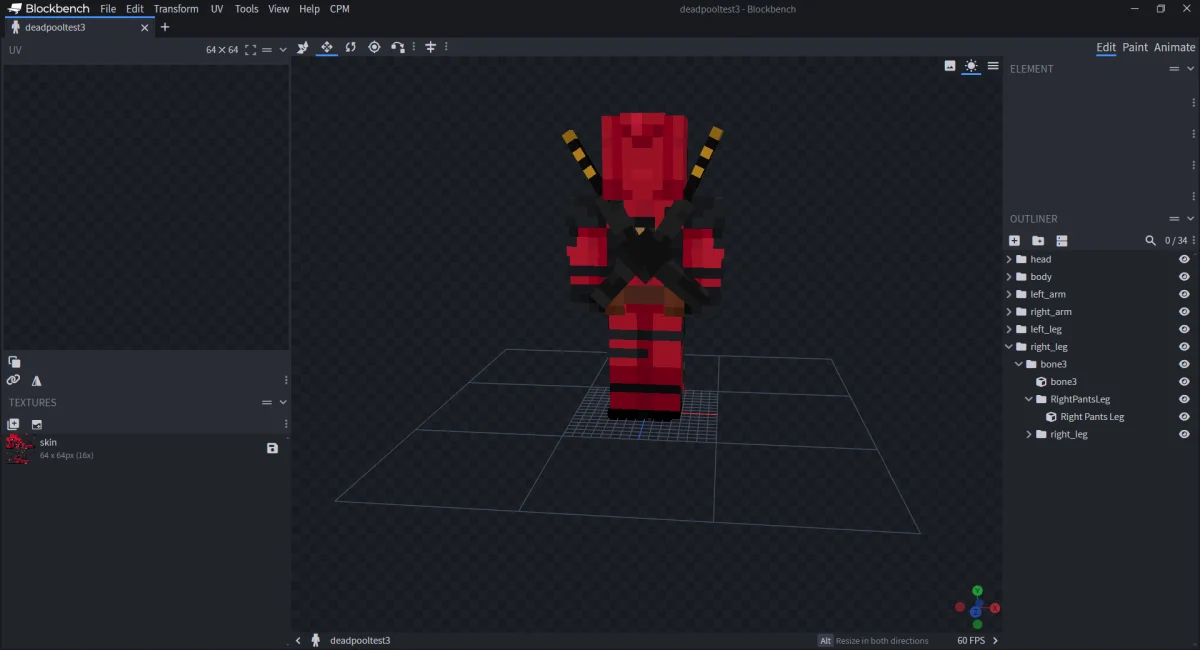Viewport: 1200px width, 650px height.
Task: Open the File menu
Action: [108, 8]
